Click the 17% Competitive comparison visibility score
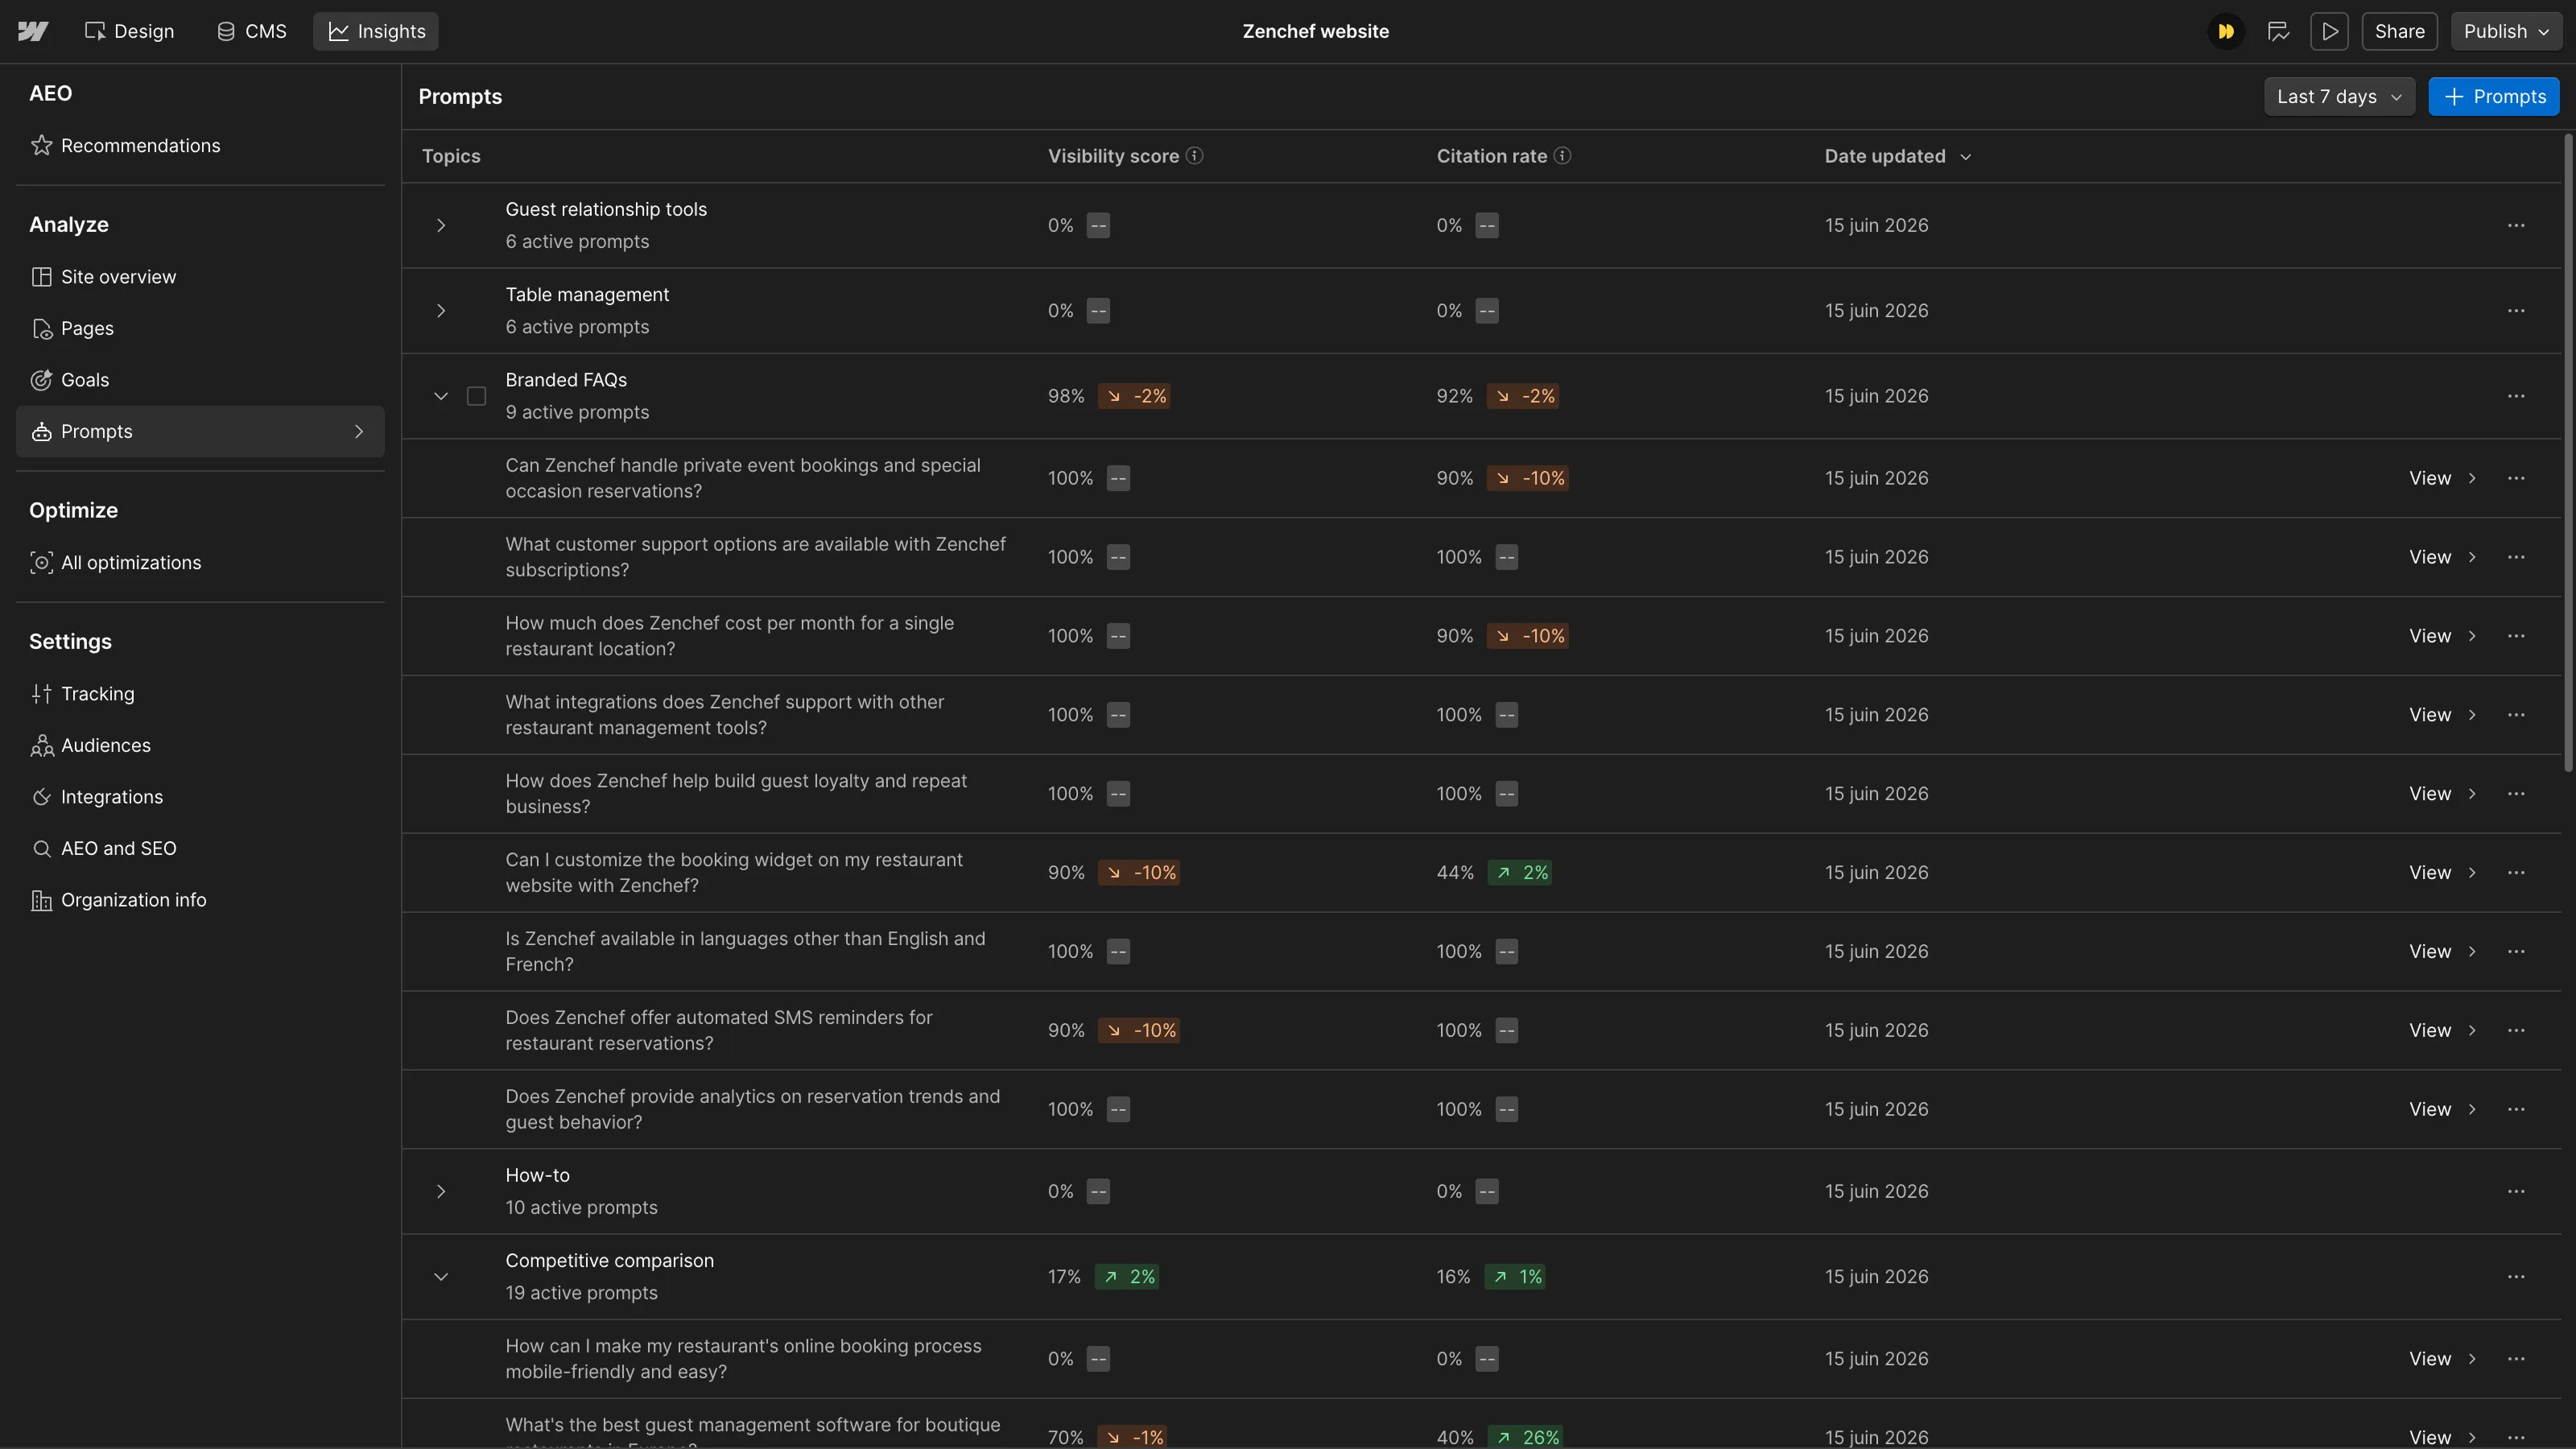2576x1449 pixels. pyautogui.click(x=1064, y=1277)
